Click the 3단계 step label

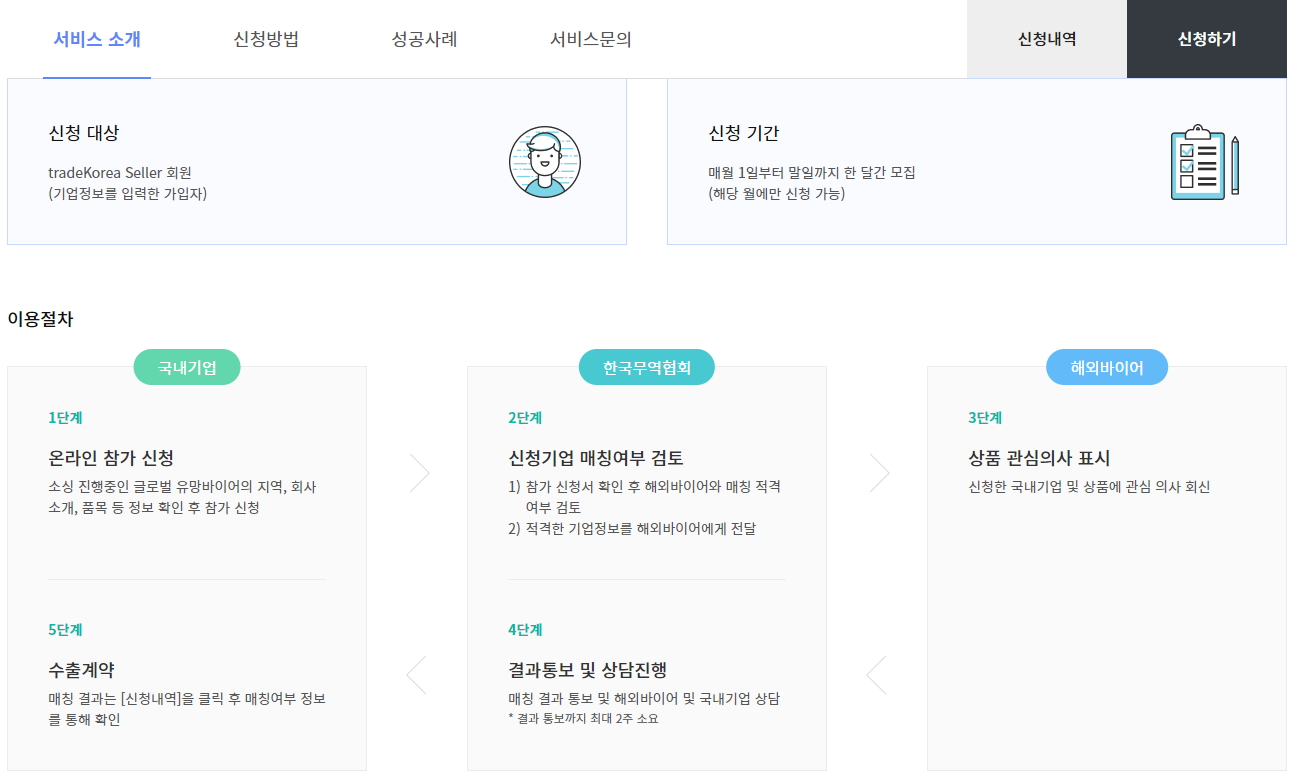point(985,418)
